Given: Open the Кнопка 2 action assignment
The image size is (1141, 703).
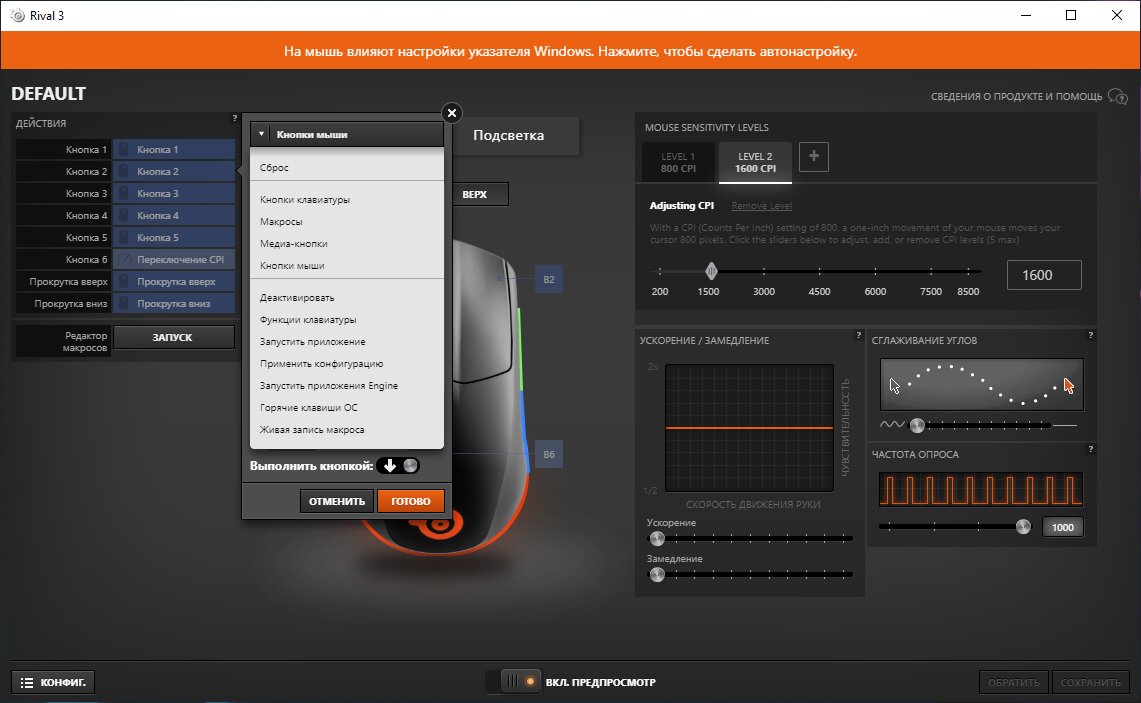Looking at the screenshot, I should 174,171.
